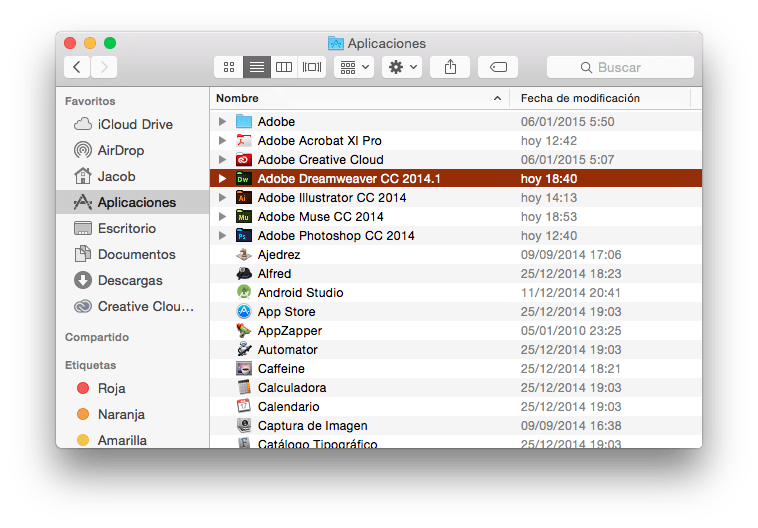Expand Adobe Creative Cloud folder
The image size is (758, 528).
(222, 160)
